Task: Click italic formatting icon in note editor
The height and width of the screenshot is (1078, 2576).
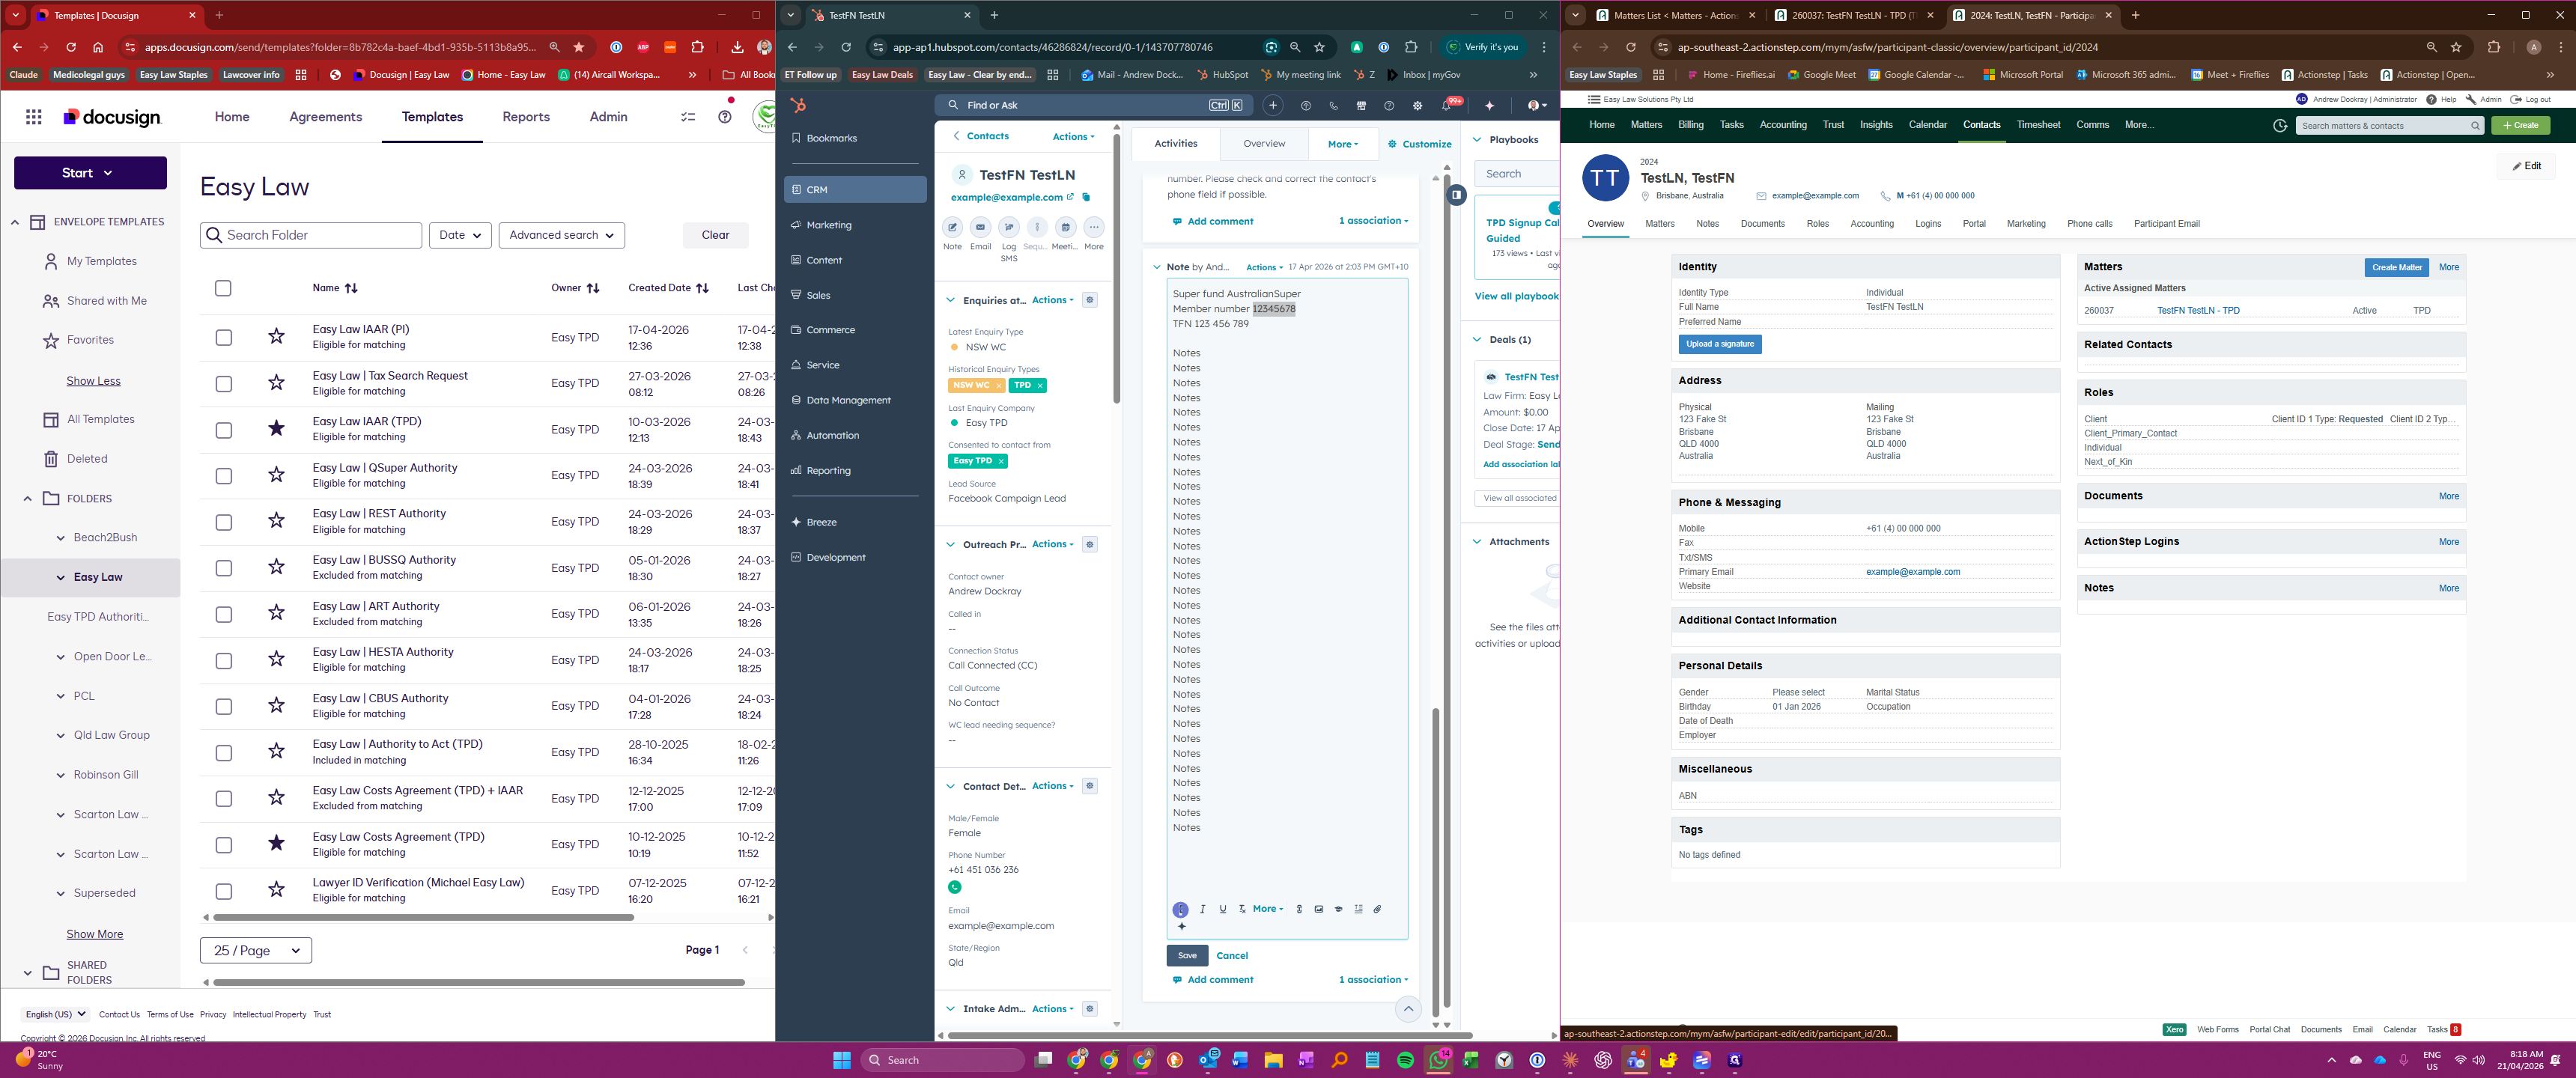Action: 1202,909
